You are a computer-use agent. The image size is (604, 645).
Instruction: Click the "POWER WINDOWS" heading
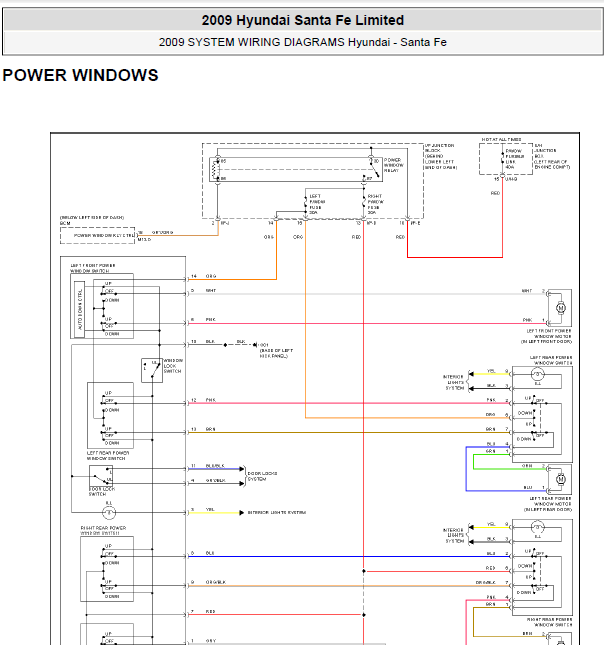pyautogui.click(x=80, y=75)
